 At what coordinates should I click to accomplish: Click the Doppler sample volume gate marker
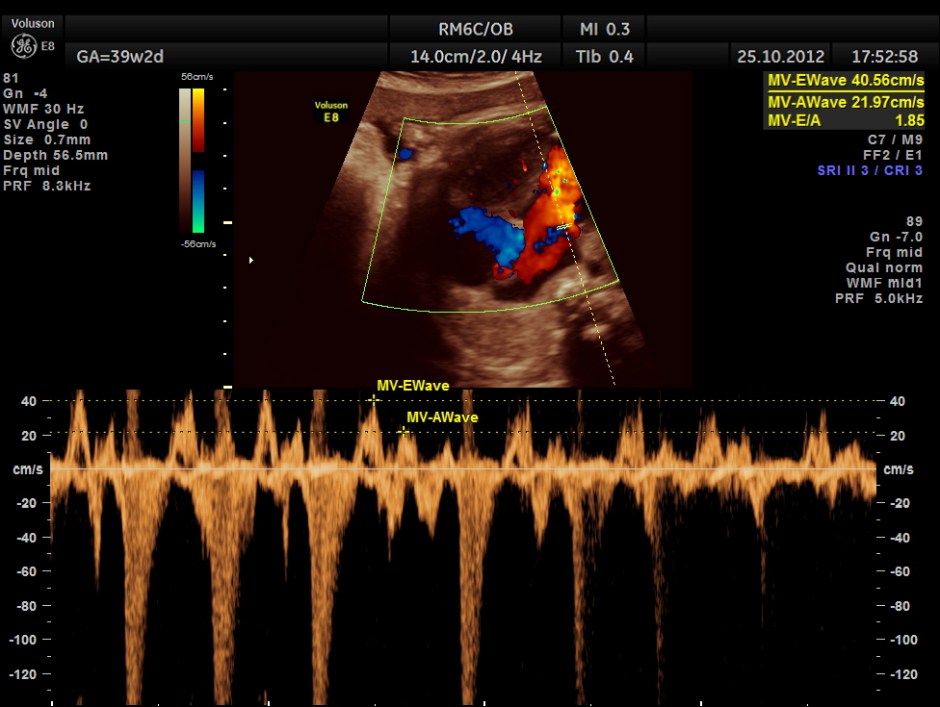point(563,228)
